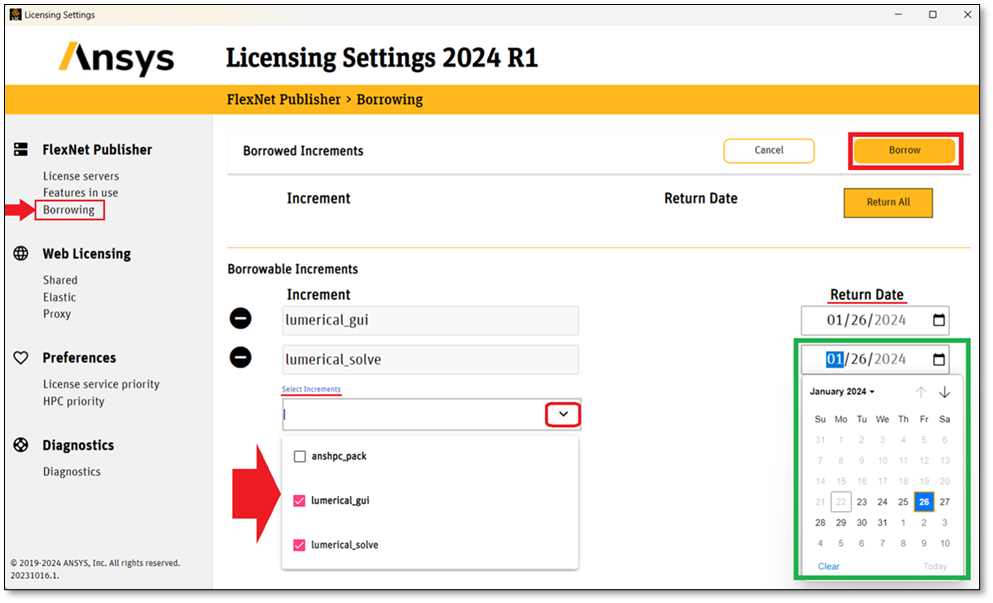Go to previous month with up arrow
Screen dimensions: 993x603
(x=921, y=392)
